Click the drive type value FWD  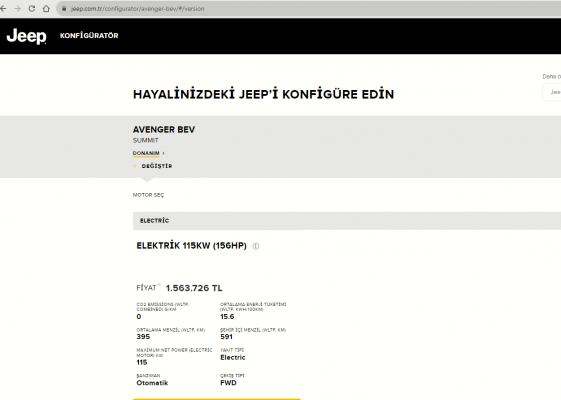point(228,383)
